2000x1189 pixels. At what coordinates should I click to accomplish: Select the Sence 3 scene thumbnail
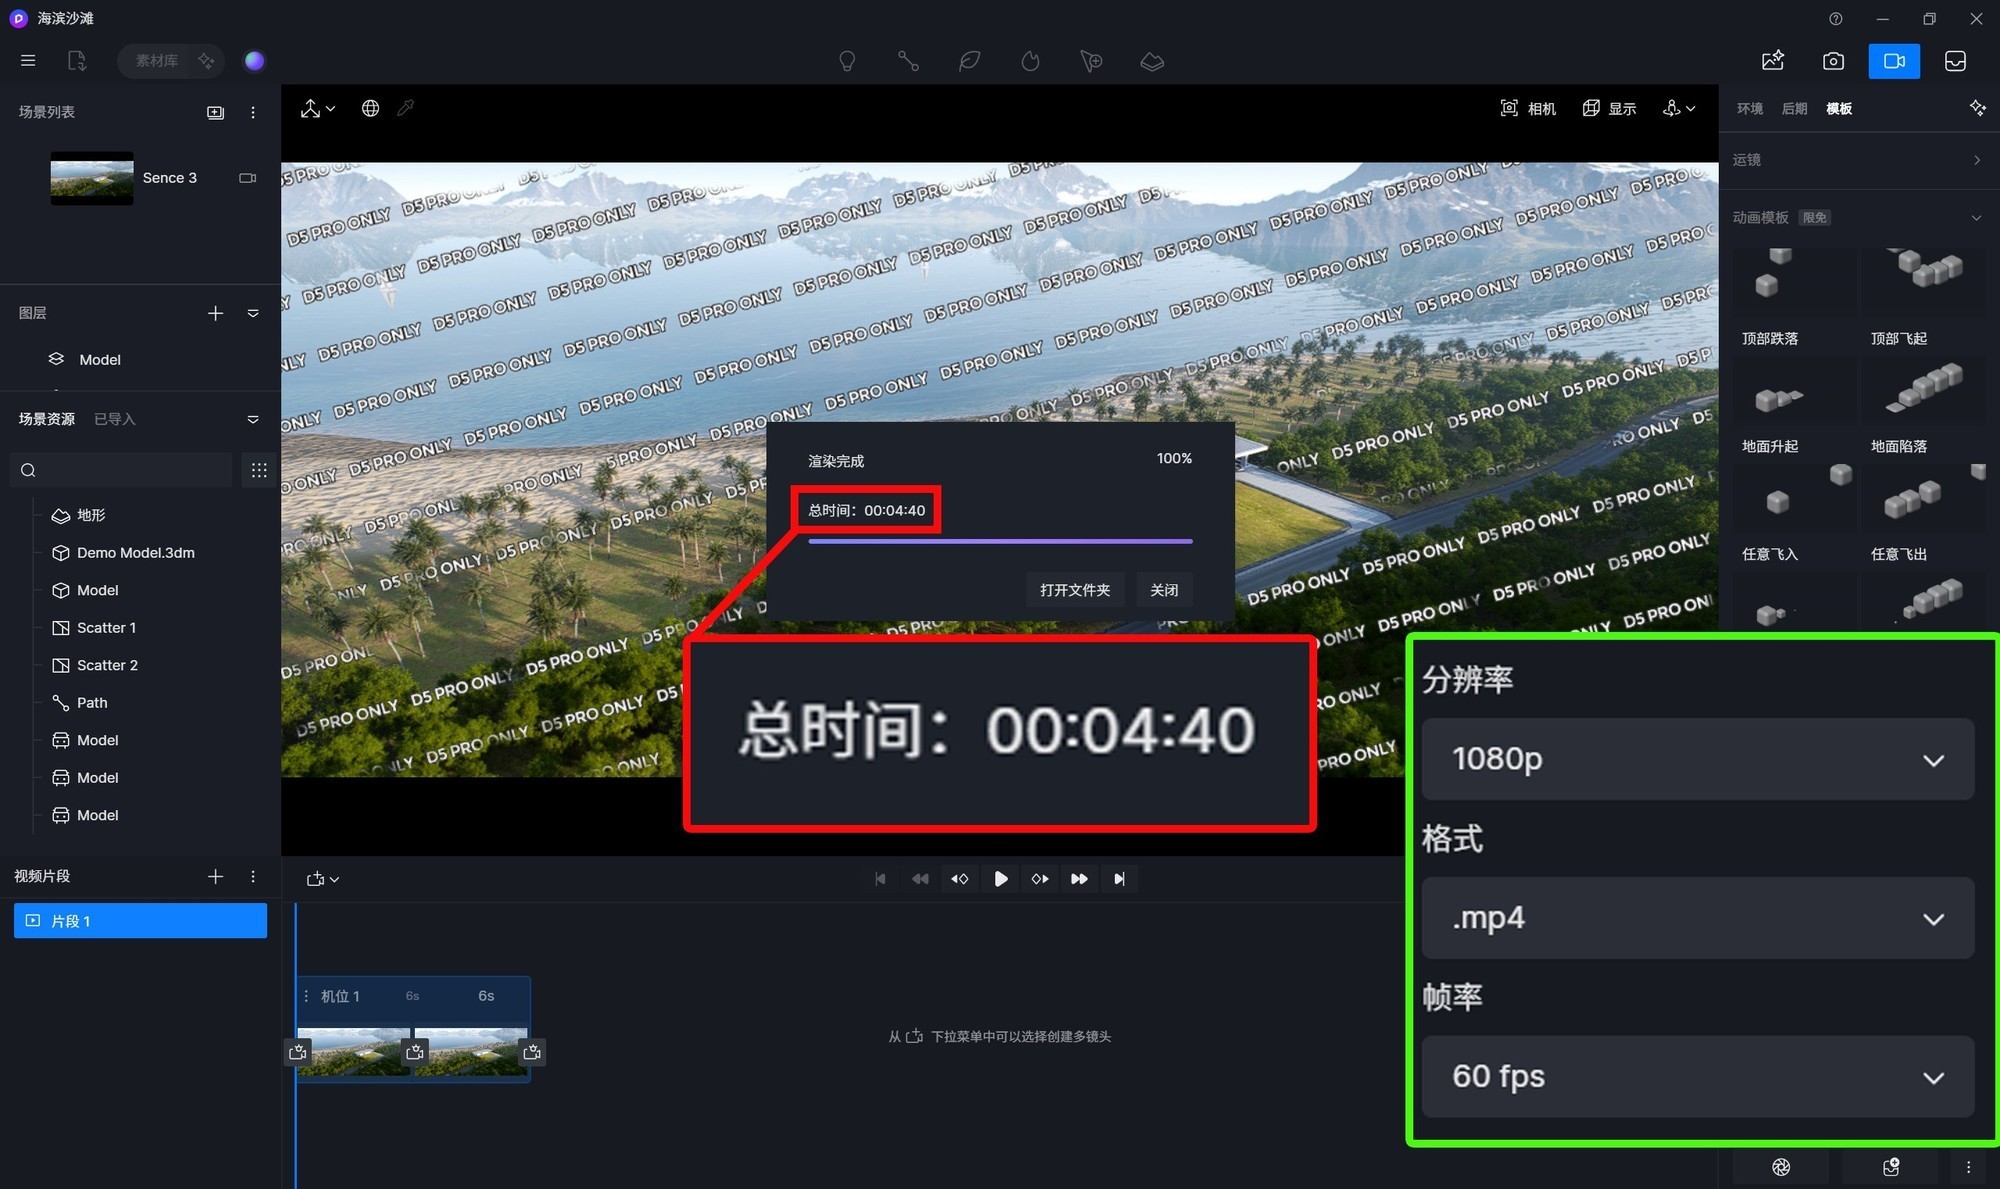(91, 177)
